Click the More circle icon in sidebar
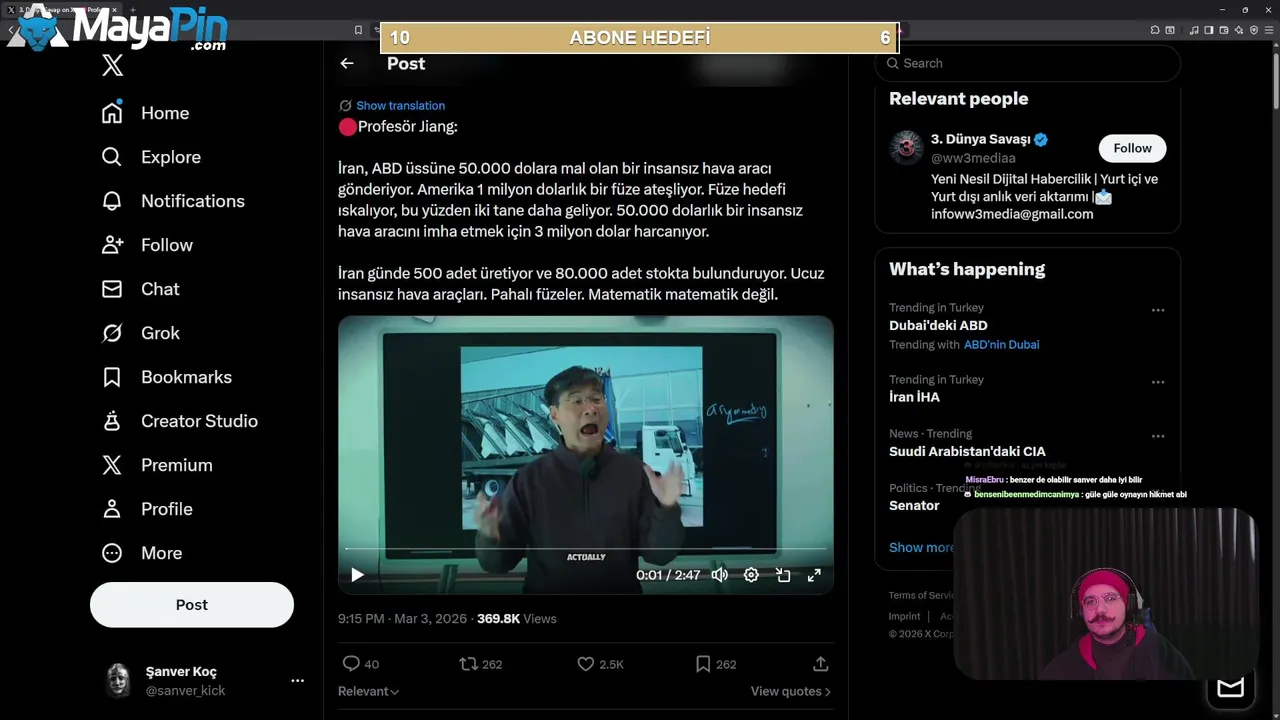 [112, 553]
